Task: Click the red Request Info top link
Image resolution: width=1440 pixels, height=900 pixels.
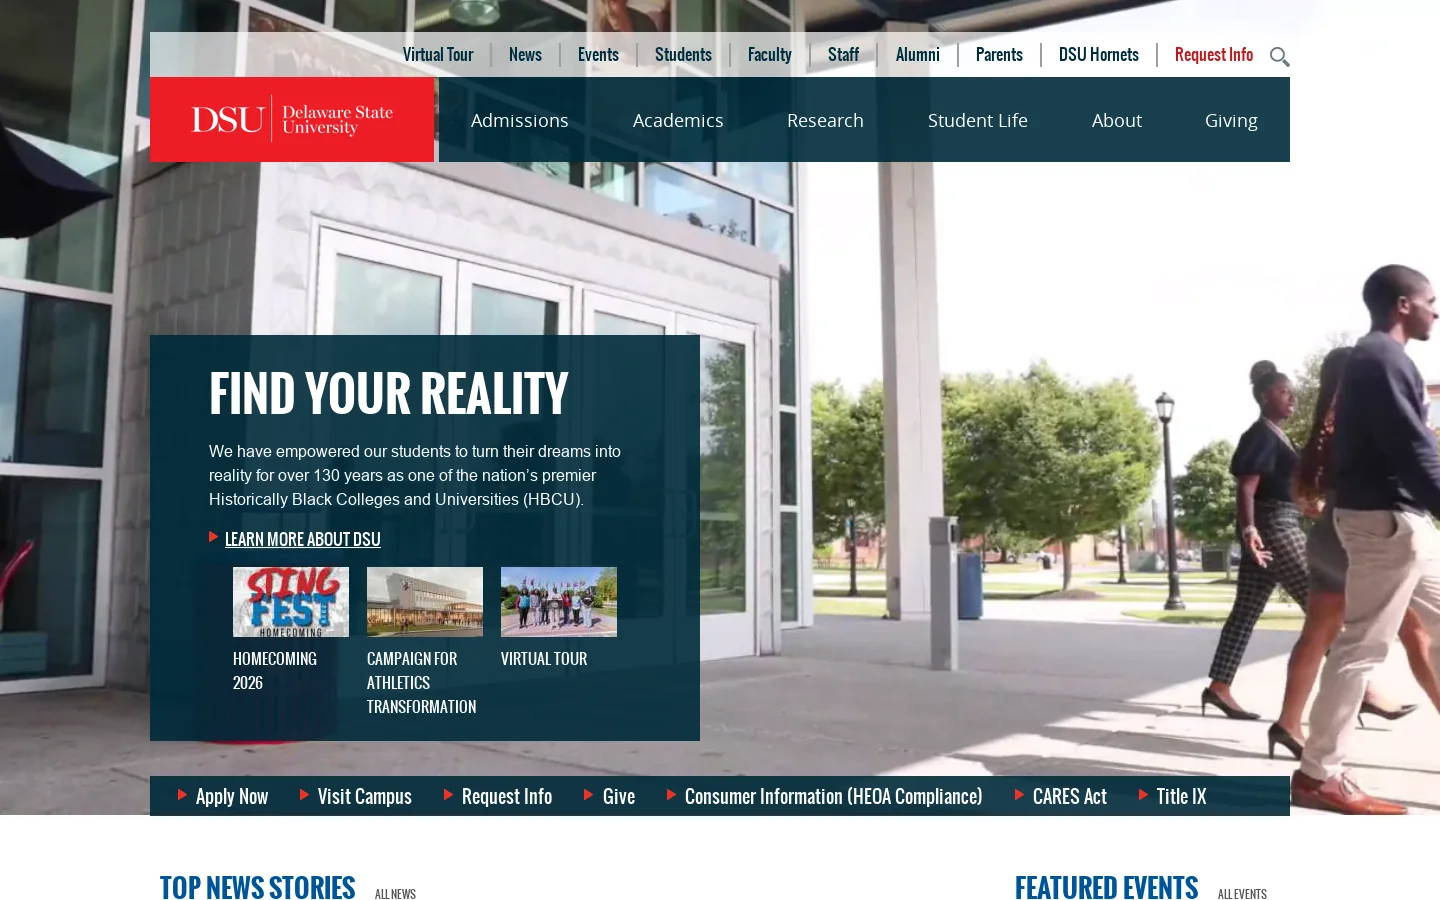Action: click(x=1214, y=55)
